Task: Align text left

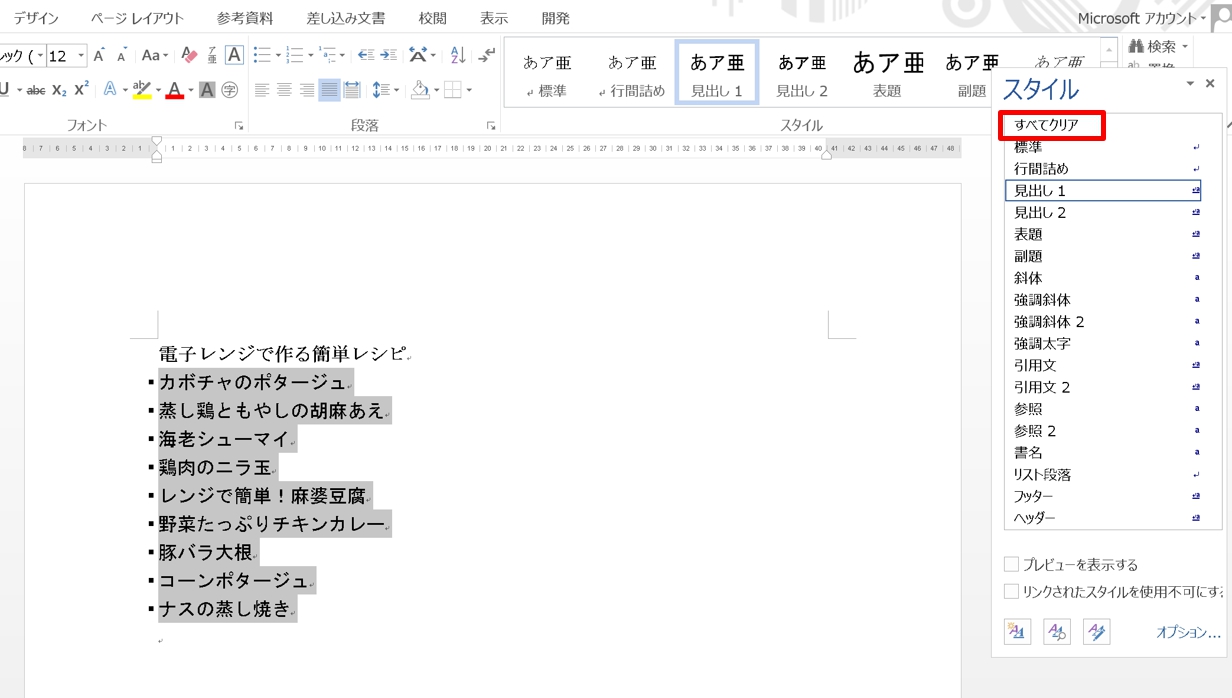Action: [262, 90]
